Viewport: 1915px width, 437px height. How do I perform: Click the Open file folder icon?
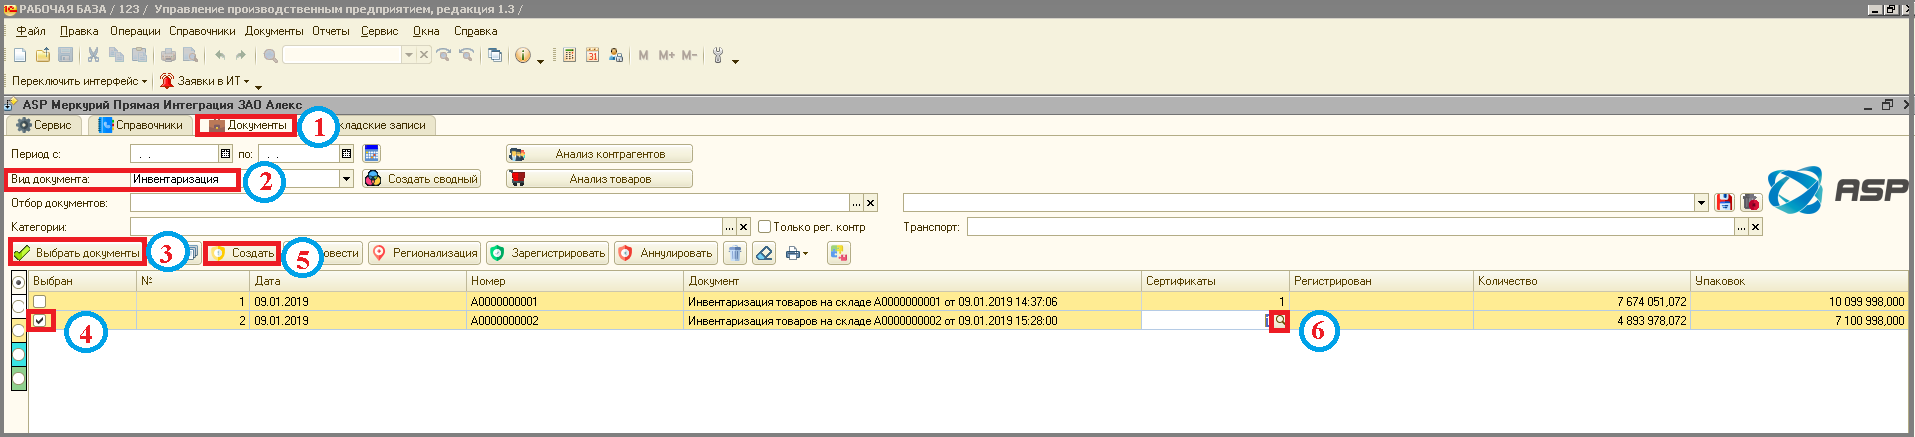coord(43,55)
